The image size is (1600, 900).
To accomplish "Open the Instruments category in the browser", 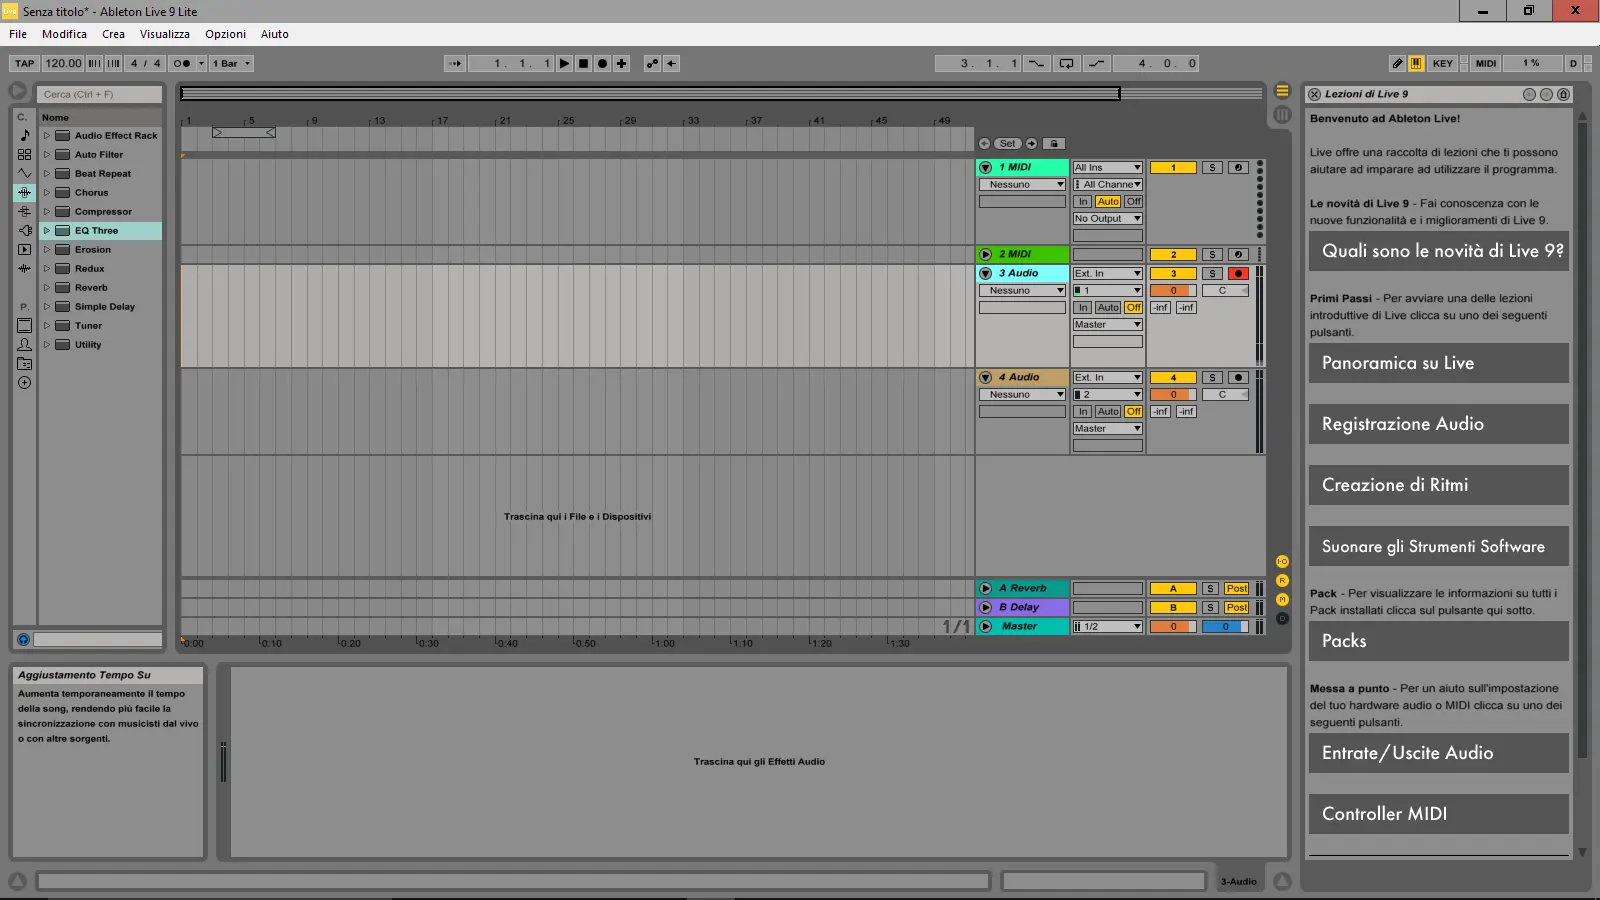I will tap(25, 173).
